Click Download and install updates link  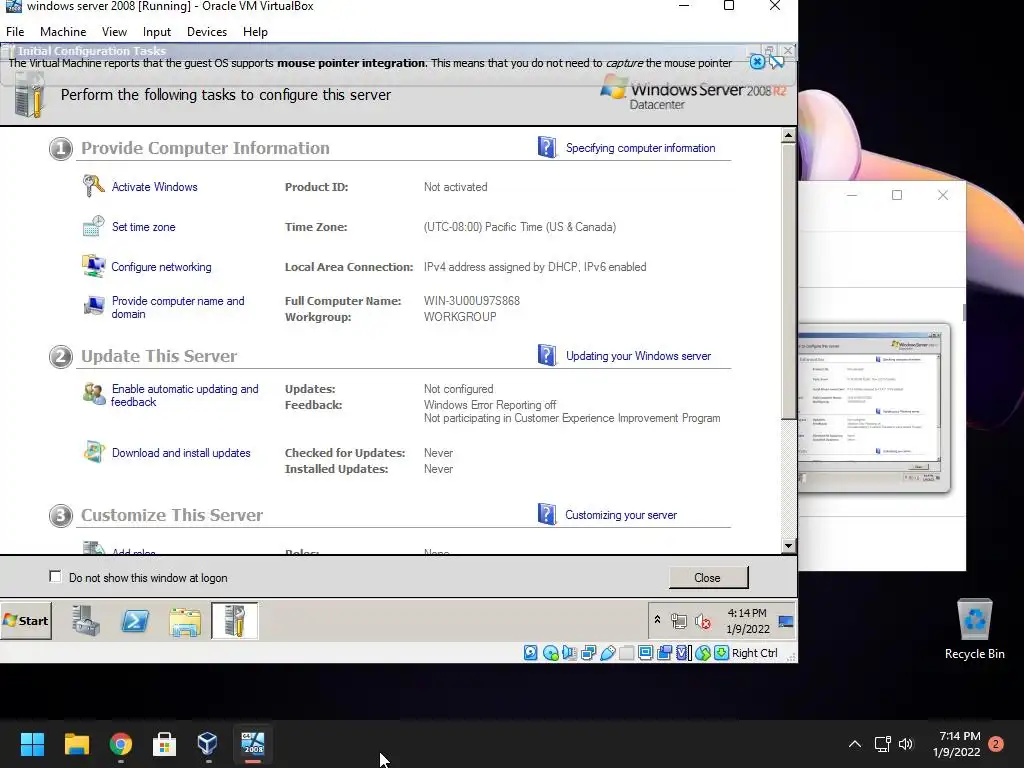[181, 453]
